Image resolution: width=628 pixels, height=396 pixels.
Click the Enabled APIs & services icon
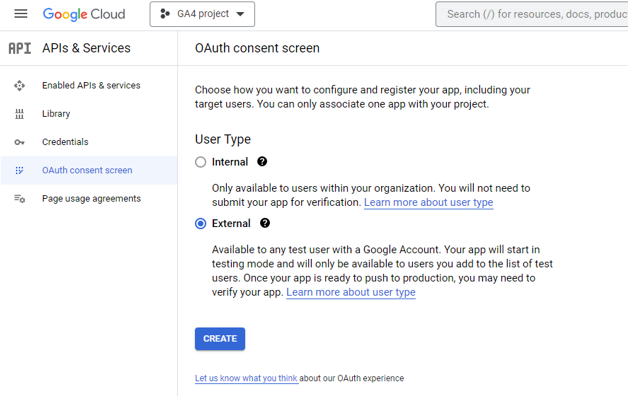pyautogui.click(x=19, y=86)
